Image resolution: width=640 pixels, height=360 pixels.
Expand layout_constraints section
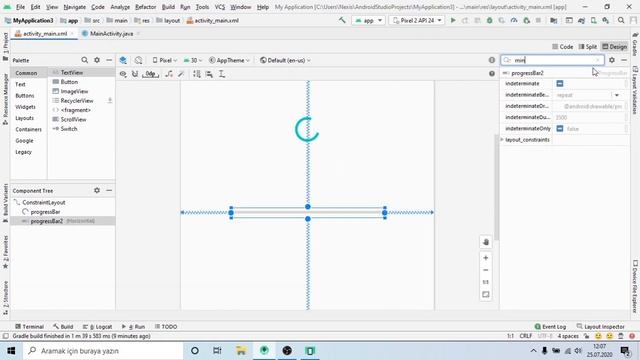coord(502,140)
